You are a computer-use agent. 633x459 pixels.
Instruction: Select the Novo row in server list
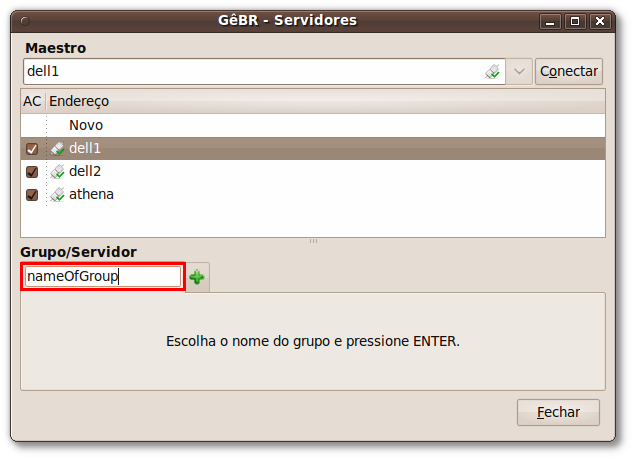[313, 126]
